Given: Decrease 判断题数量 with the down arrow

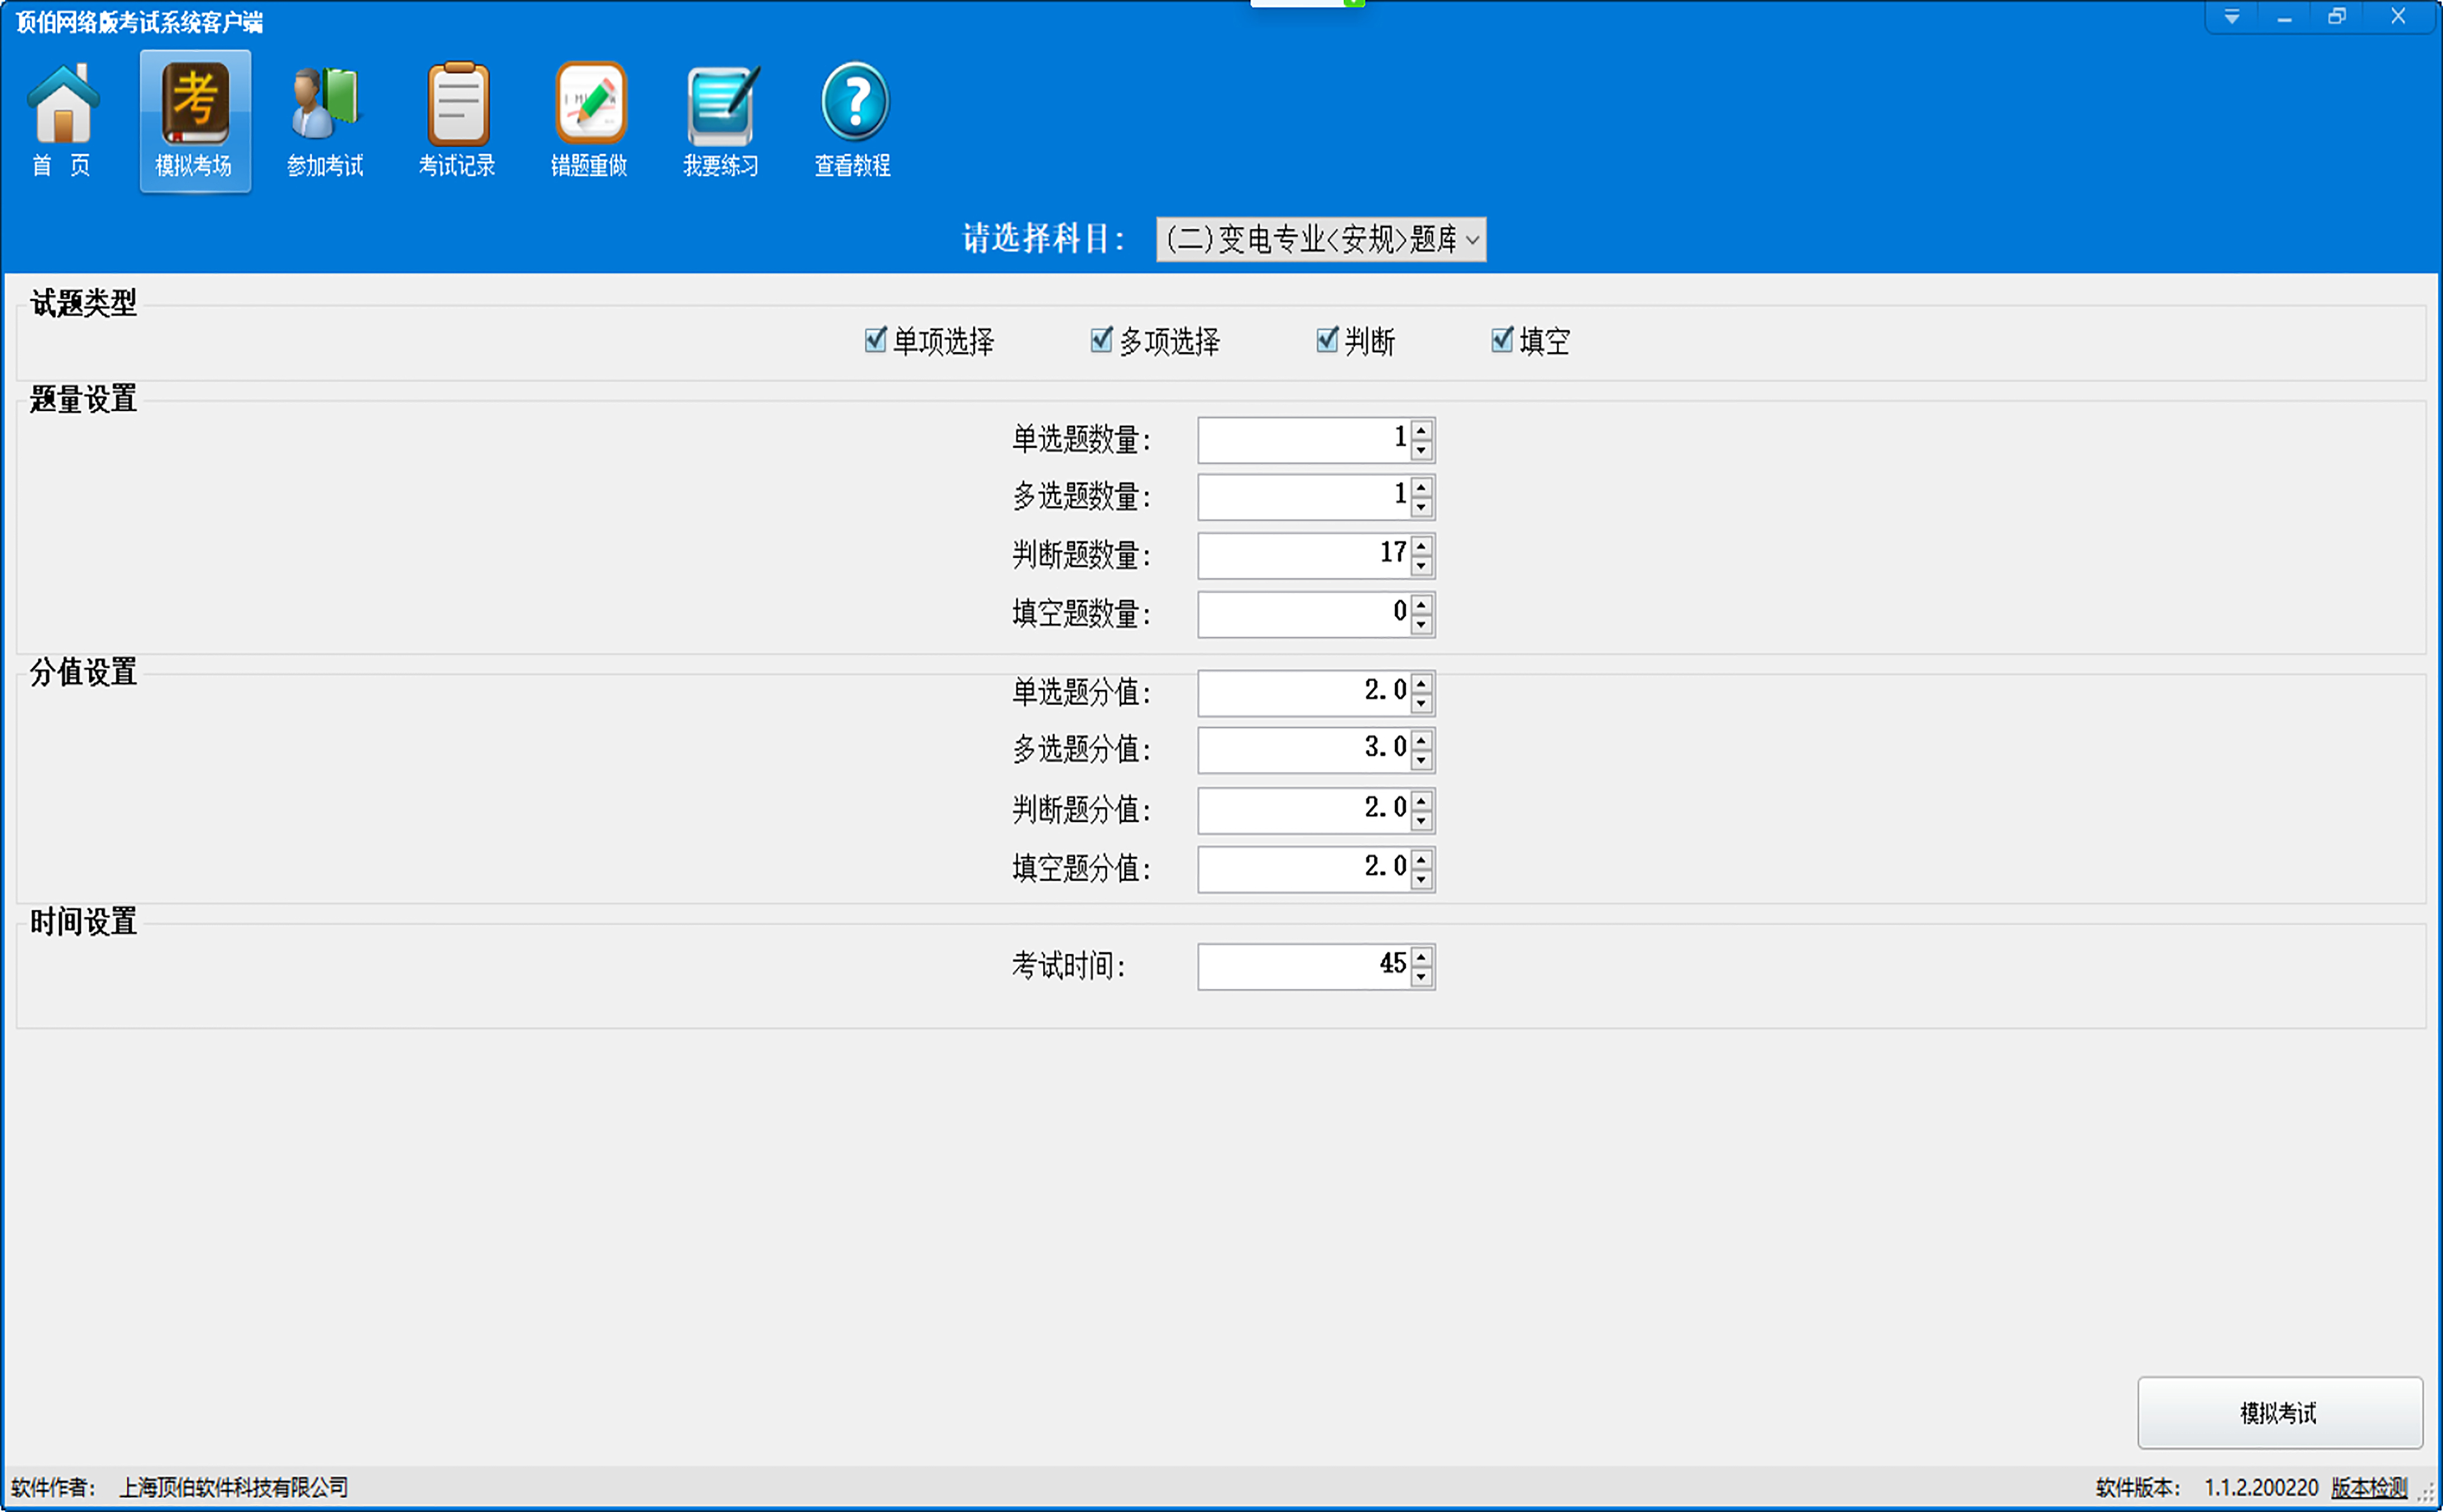Looking at the screenshot, I should [1421, 566].
